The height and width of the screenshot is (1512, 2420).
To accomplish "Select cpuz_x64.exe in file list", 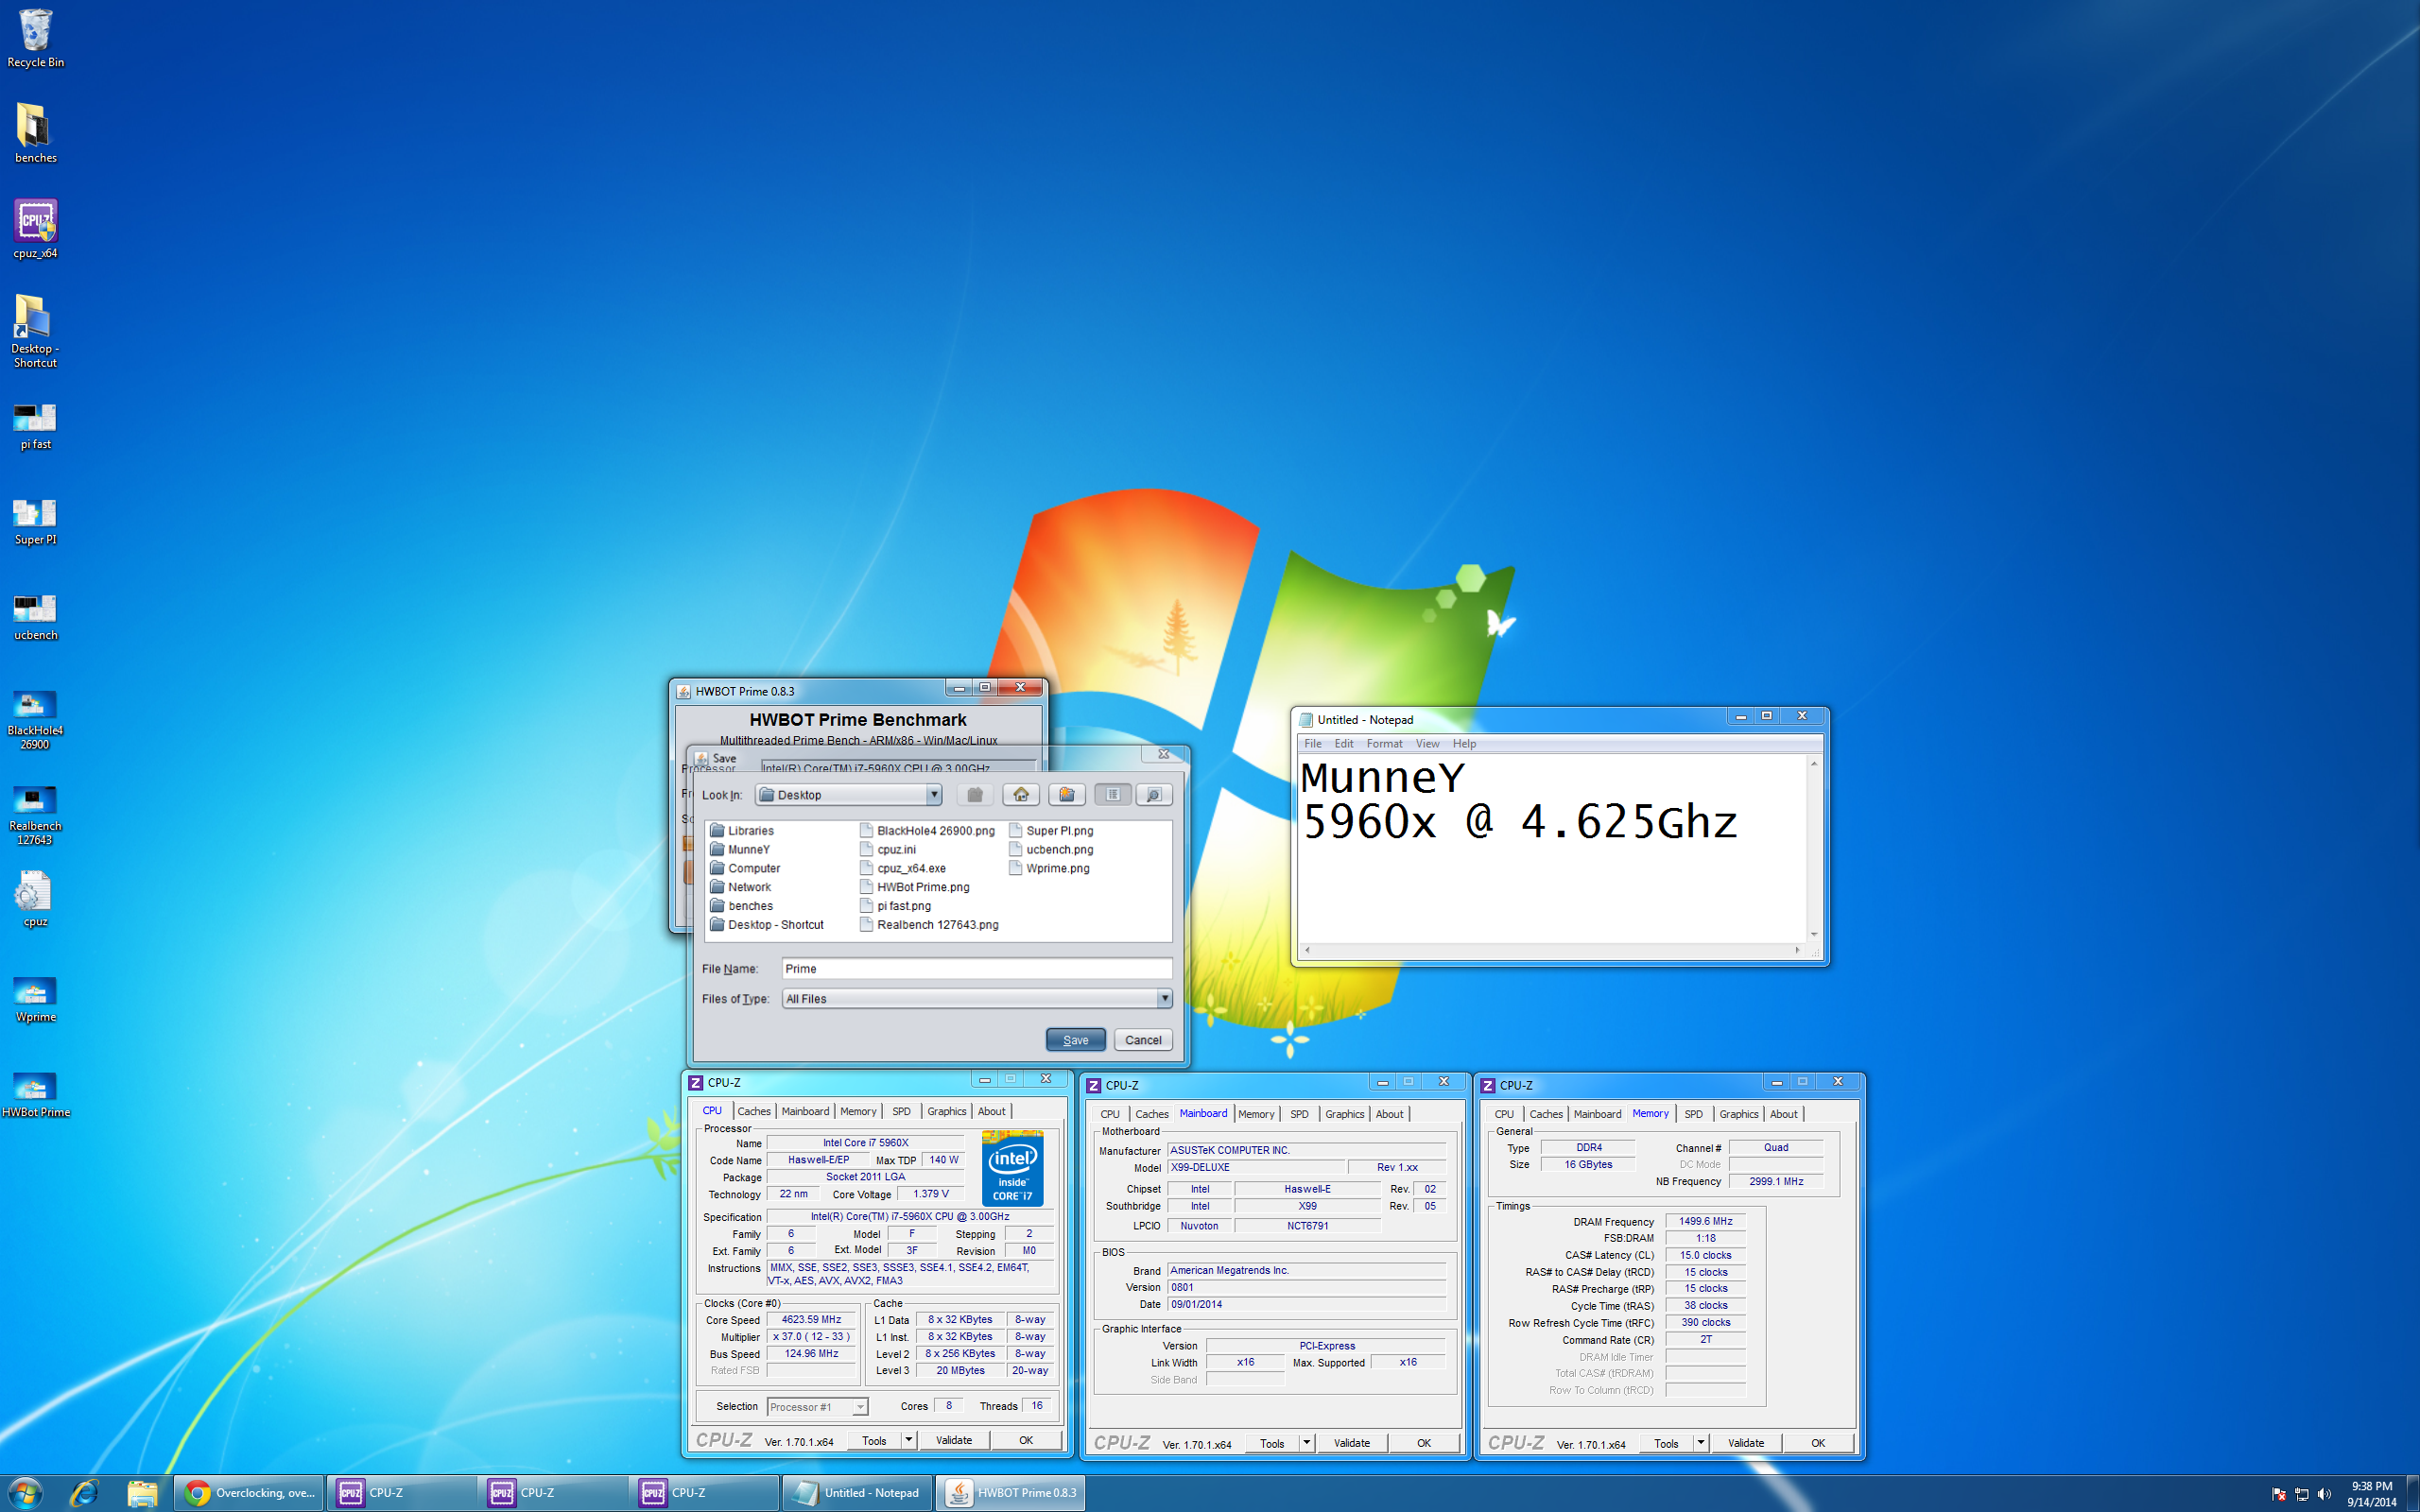I will tap(902, 868).
